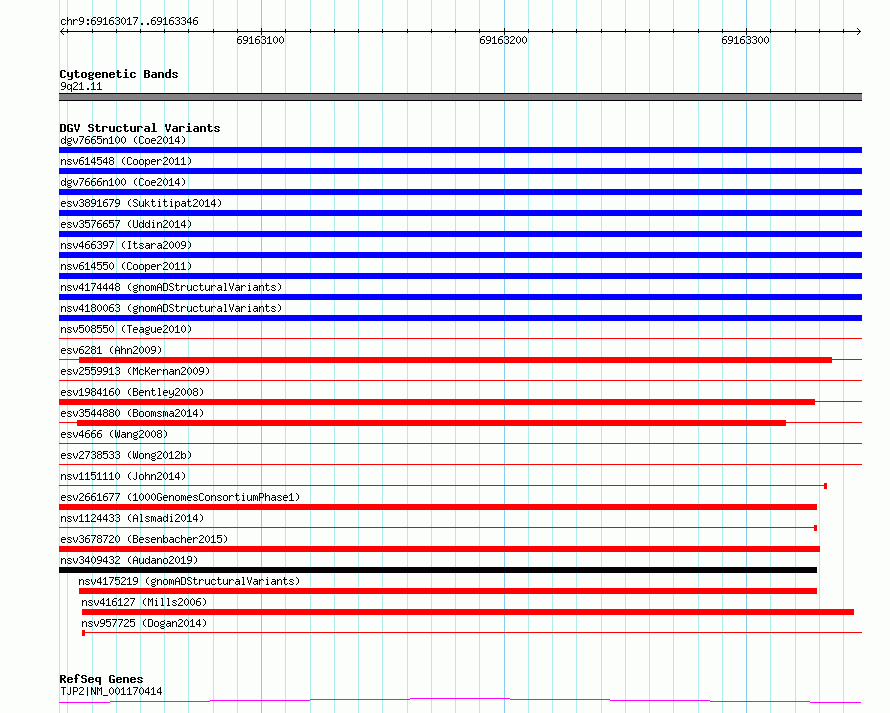Open the nsv3409432 (Audano2019) variant
890x713 pixels.
129,560
